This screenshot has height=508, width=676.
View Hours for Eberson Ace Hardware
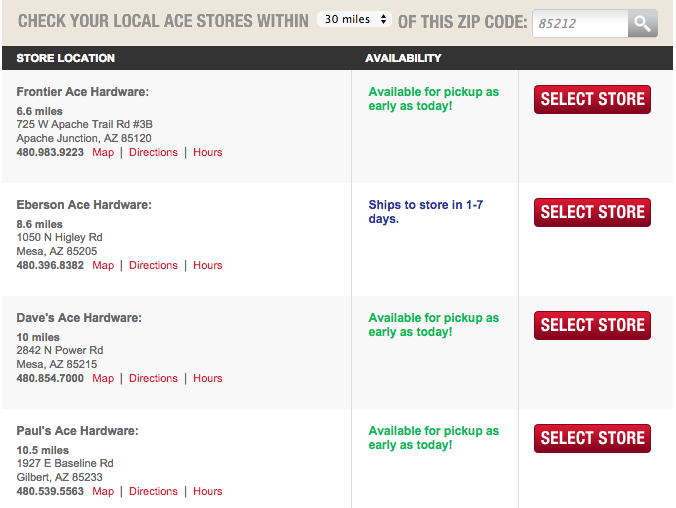point(207,265)
